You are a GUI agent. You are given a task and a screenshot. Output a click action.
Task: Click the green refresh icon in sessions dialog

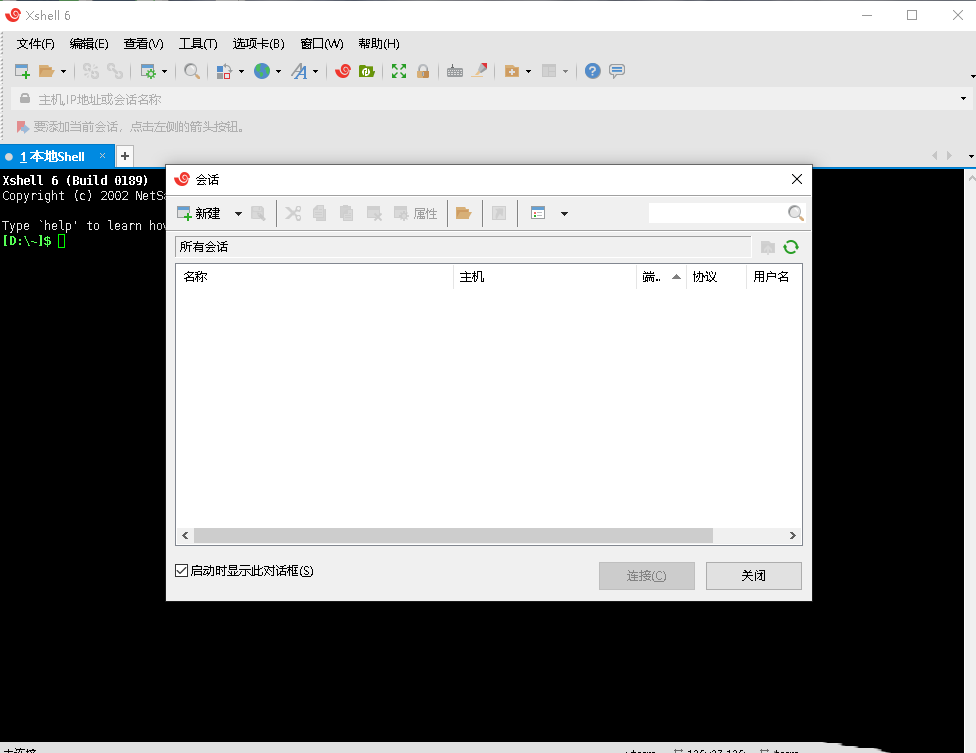(791, 248)
